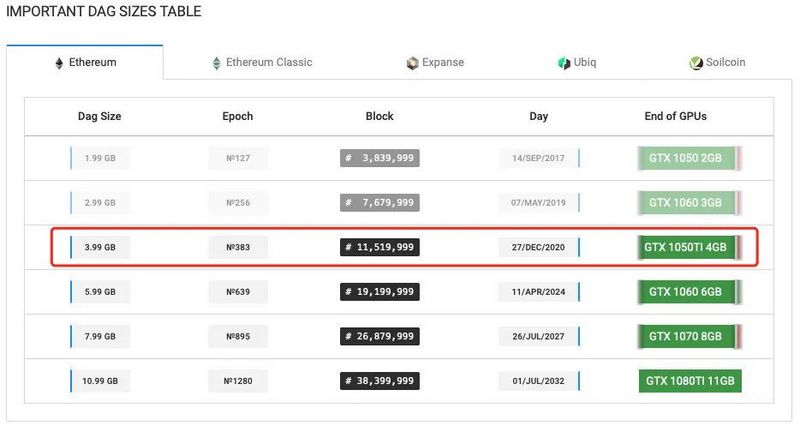Click the Expanse cube icon
This screenshot has width=800, height=426.
tap(412, 63)
